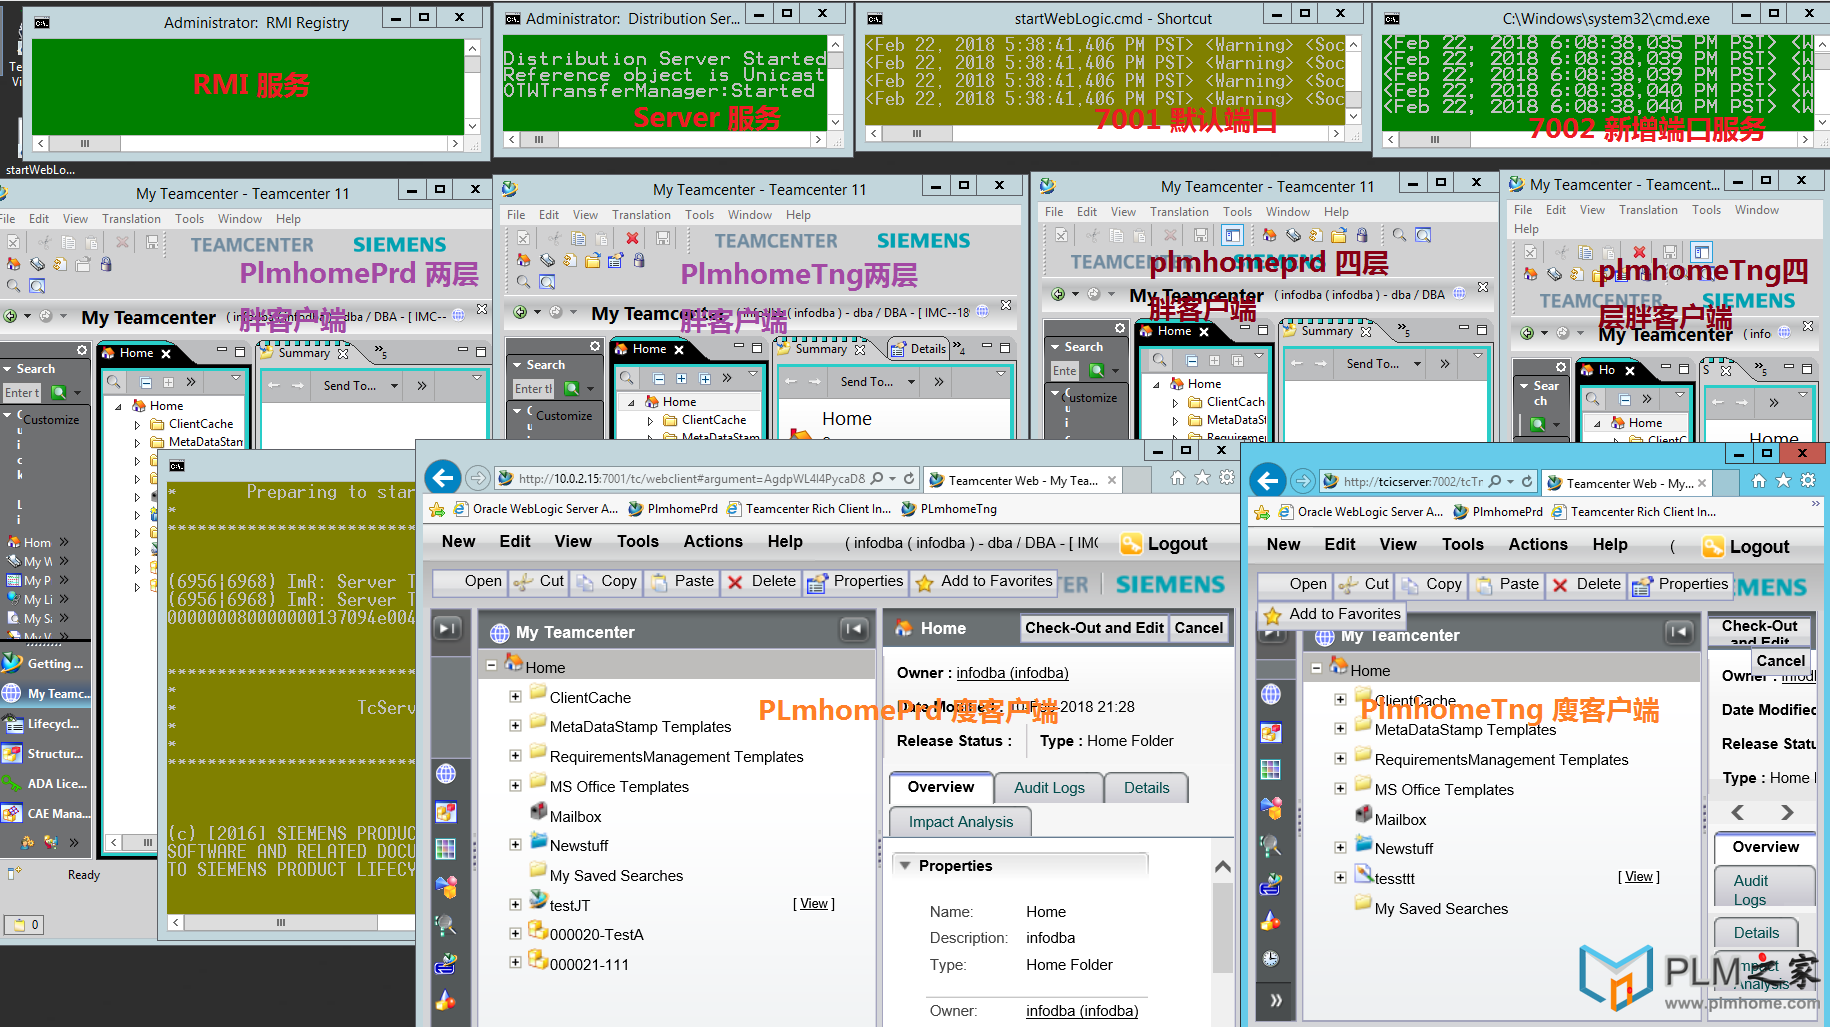Expand tessttt item in 7002 web client

[x=1340, y=878]
